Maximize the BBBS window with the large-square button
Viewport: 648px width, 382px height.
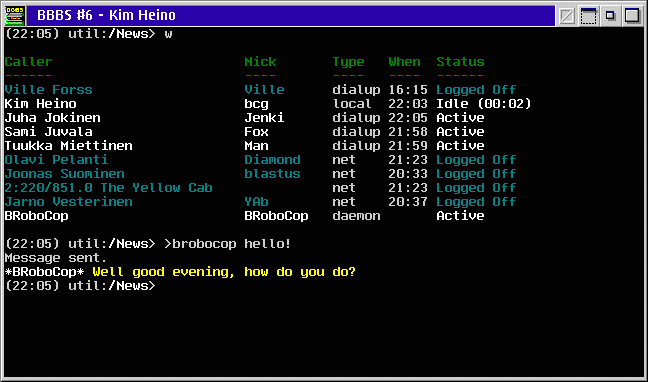coord(632,16)
